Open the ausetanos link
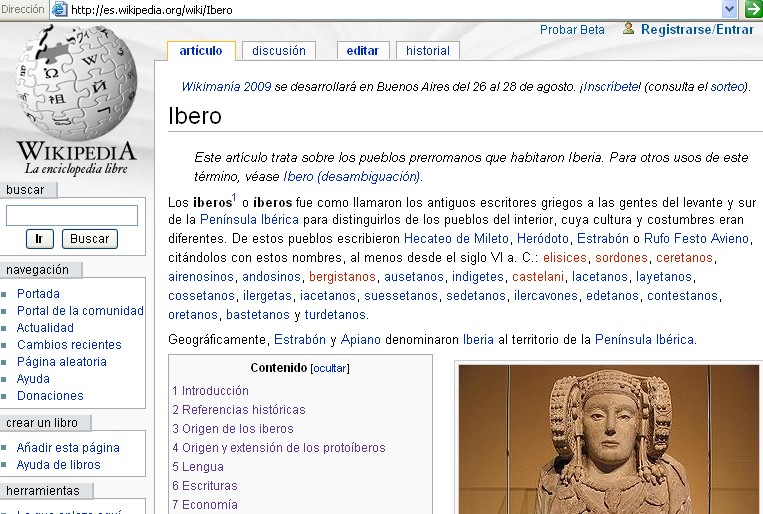This screenshot has height=514, width=763. tap(414, 276)
